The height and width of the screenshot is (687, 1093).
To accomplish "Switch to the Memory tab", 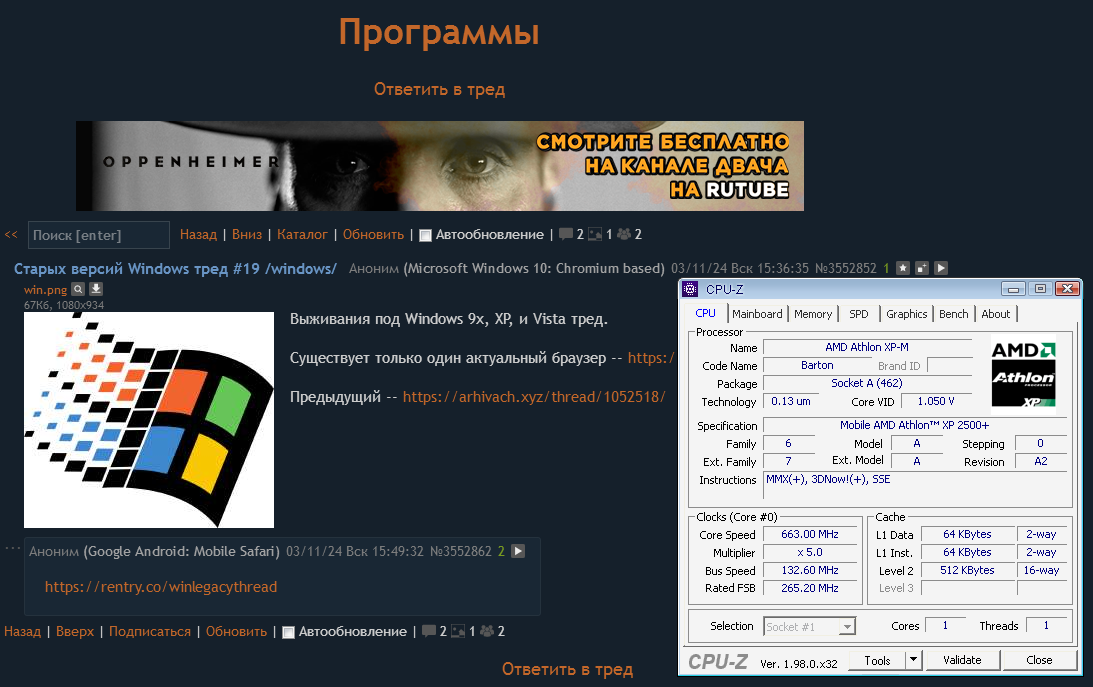I will click(813, 314).
